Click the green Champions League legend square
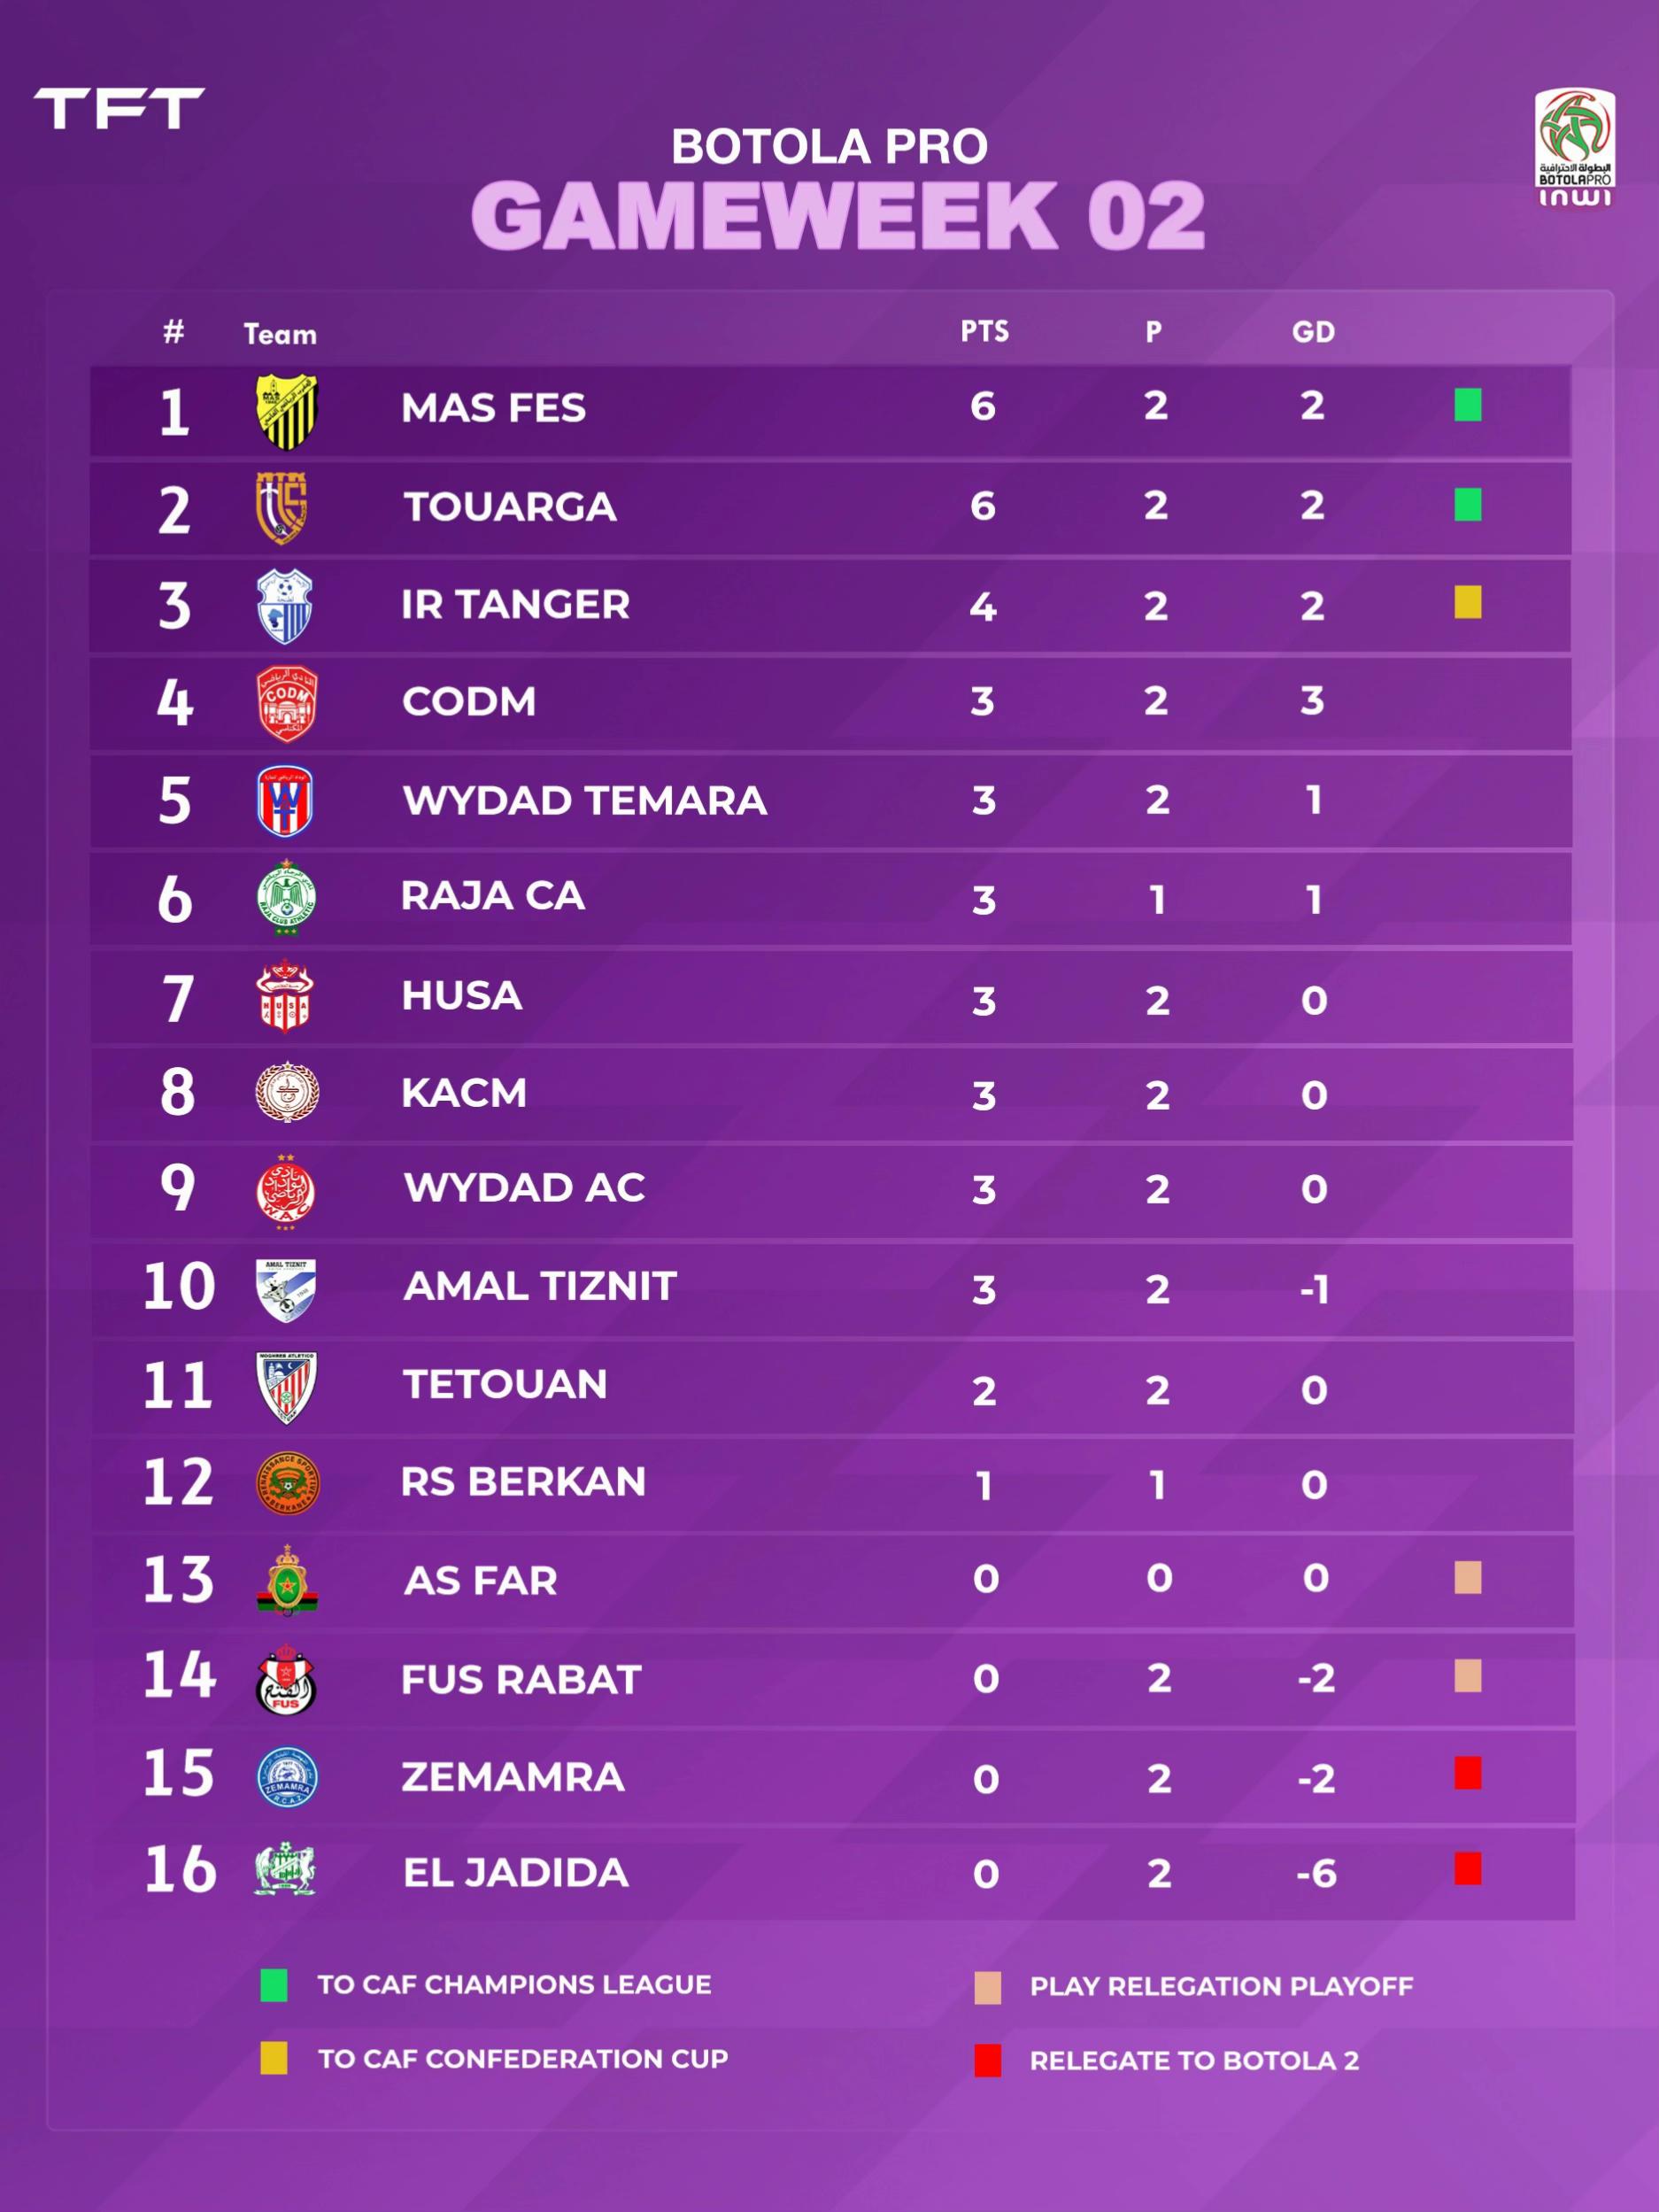This screenshot has height=2212, width=1659. point(274,1985)
